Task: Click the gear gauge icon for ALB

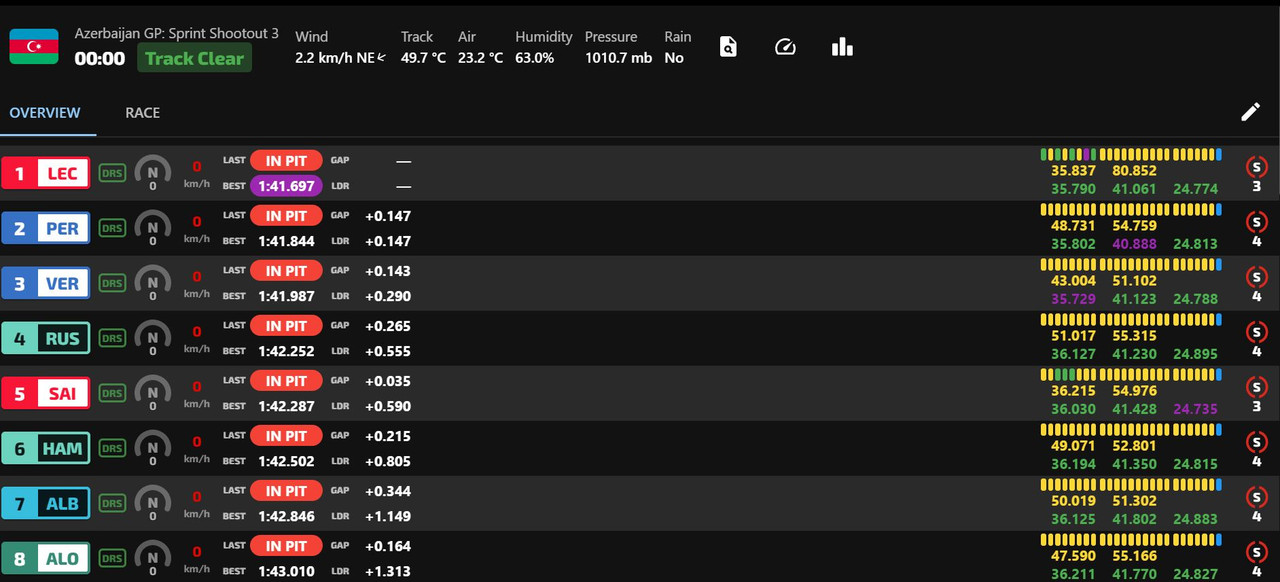Action: [x=152, y=502]
